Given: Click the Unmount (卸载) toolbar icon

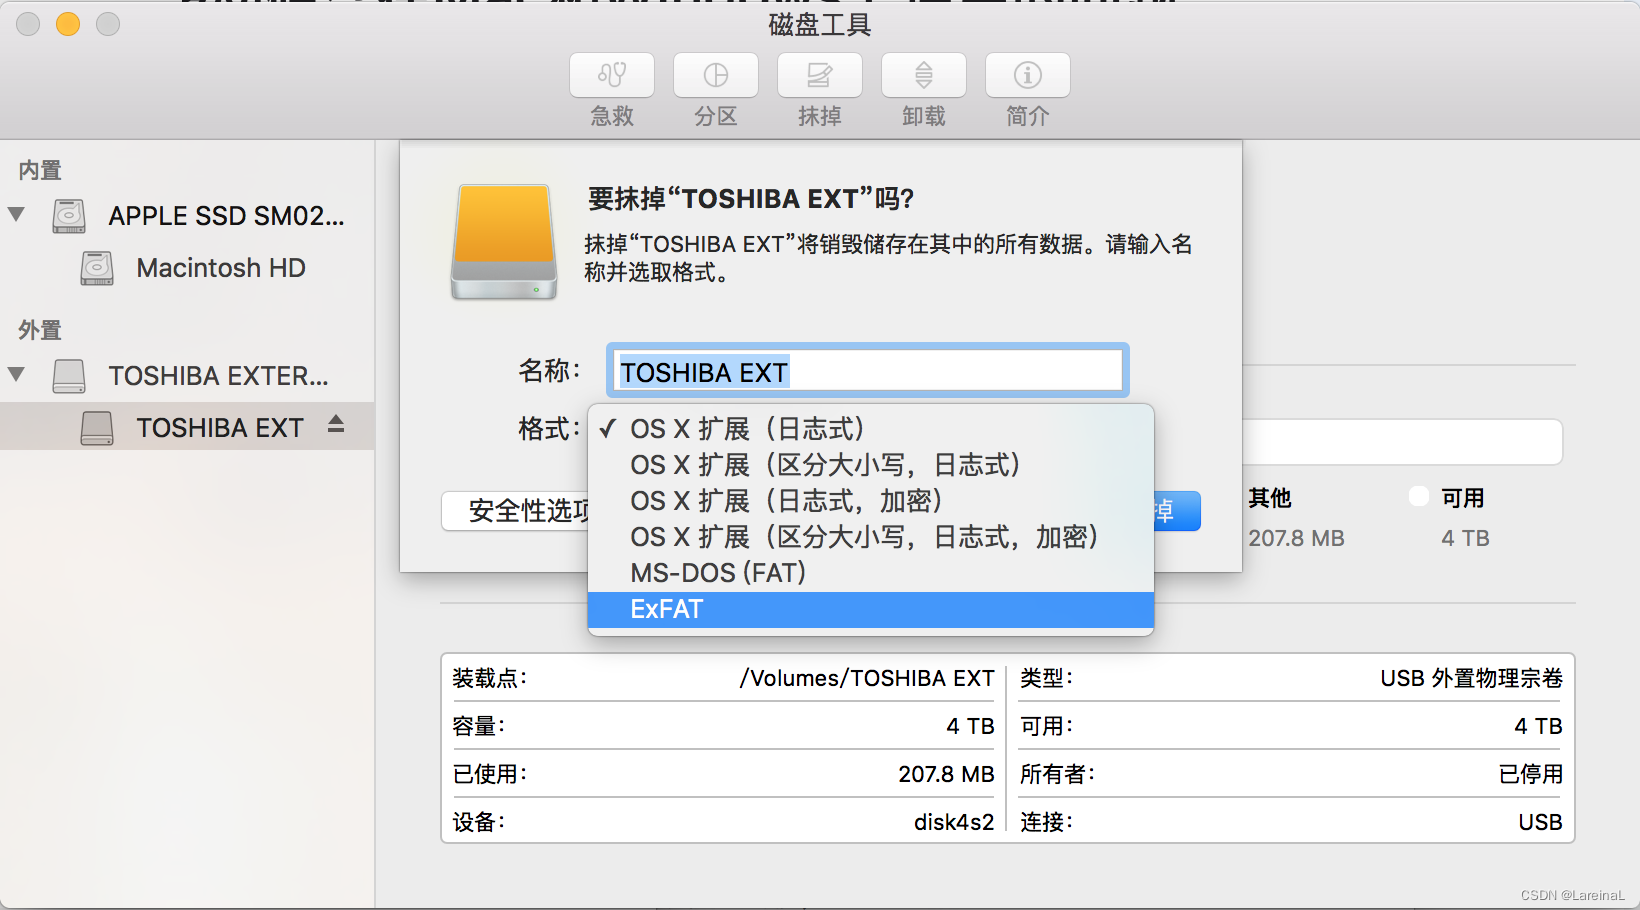Looking at the screenshot, I should tap(924, 76).
